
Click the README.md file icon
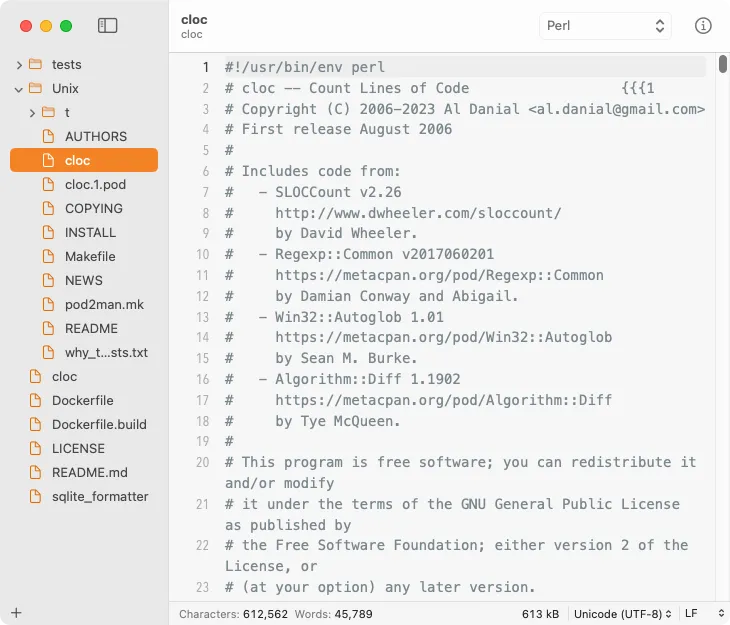pyautogui.click(x=35, y=472)
